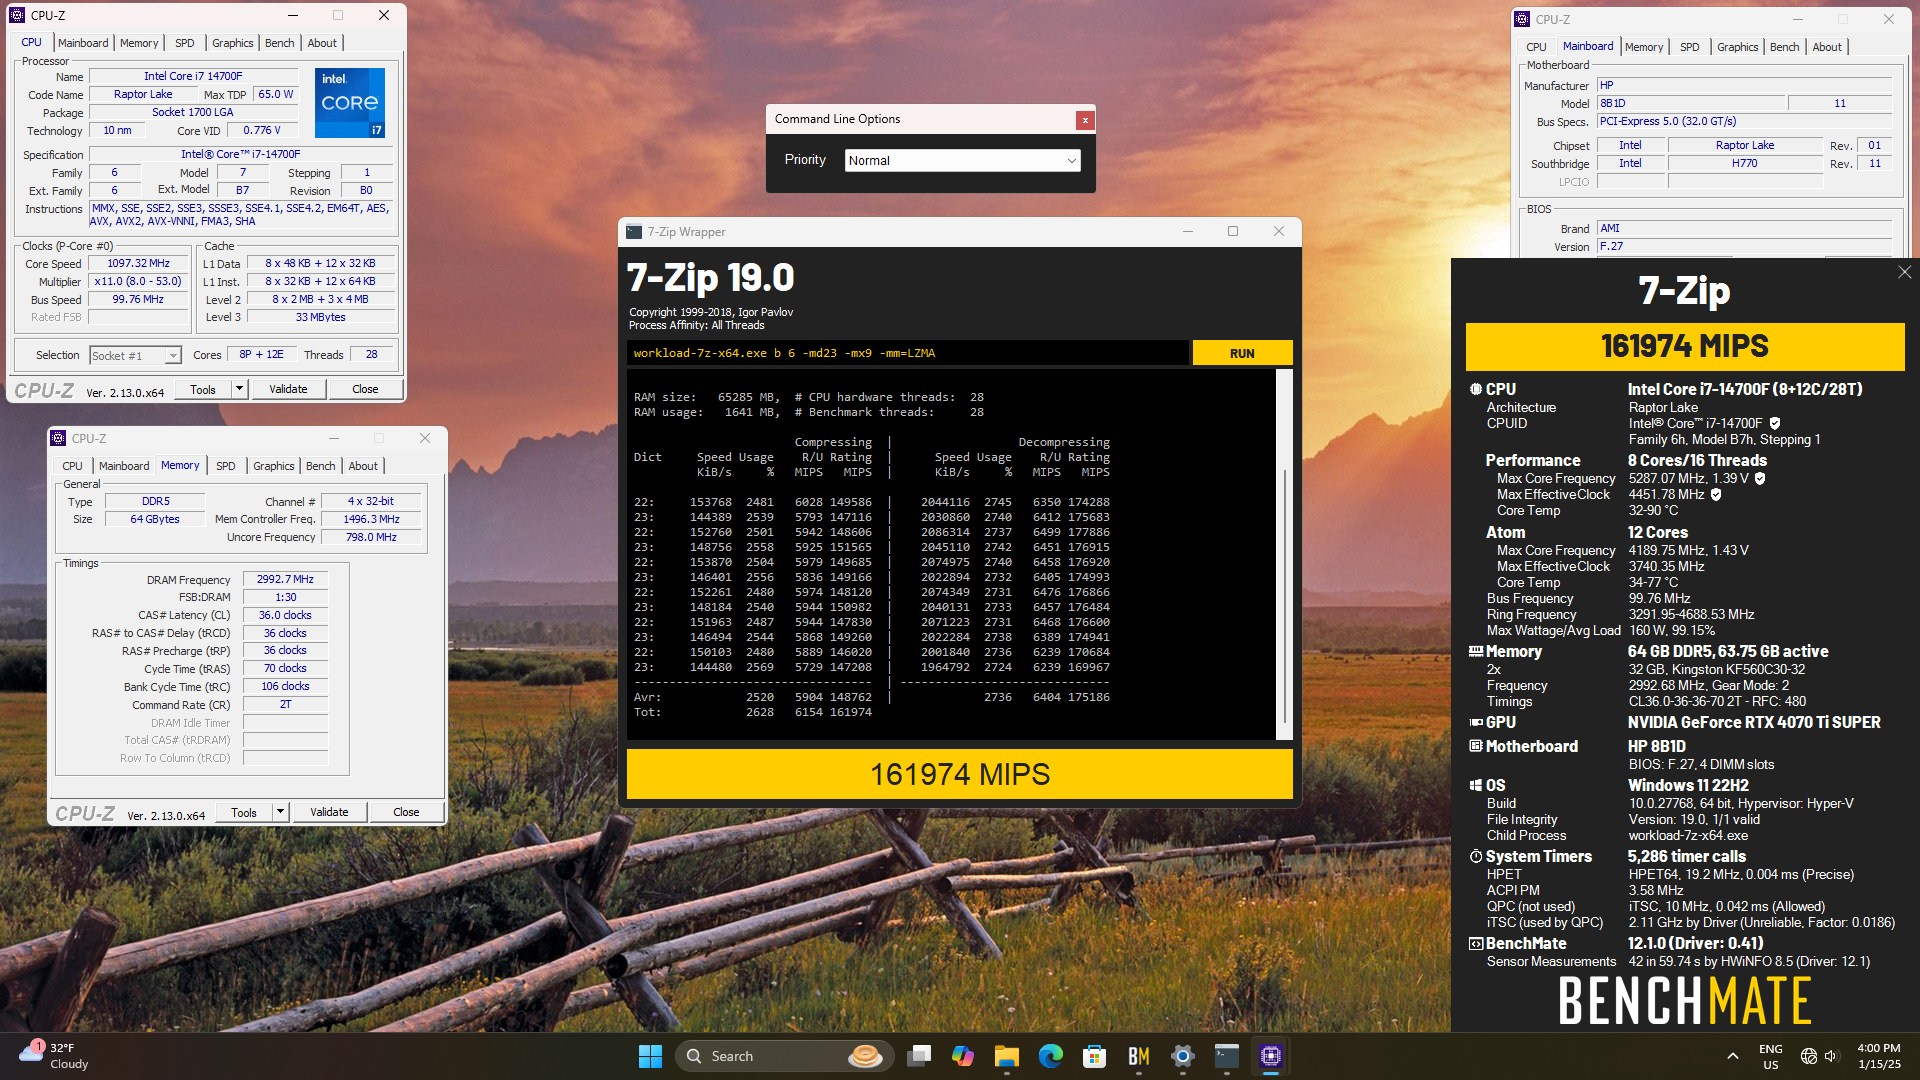
Task: Click the CAS# Latency value 36.0 clocks
Action: coord(285,615)
